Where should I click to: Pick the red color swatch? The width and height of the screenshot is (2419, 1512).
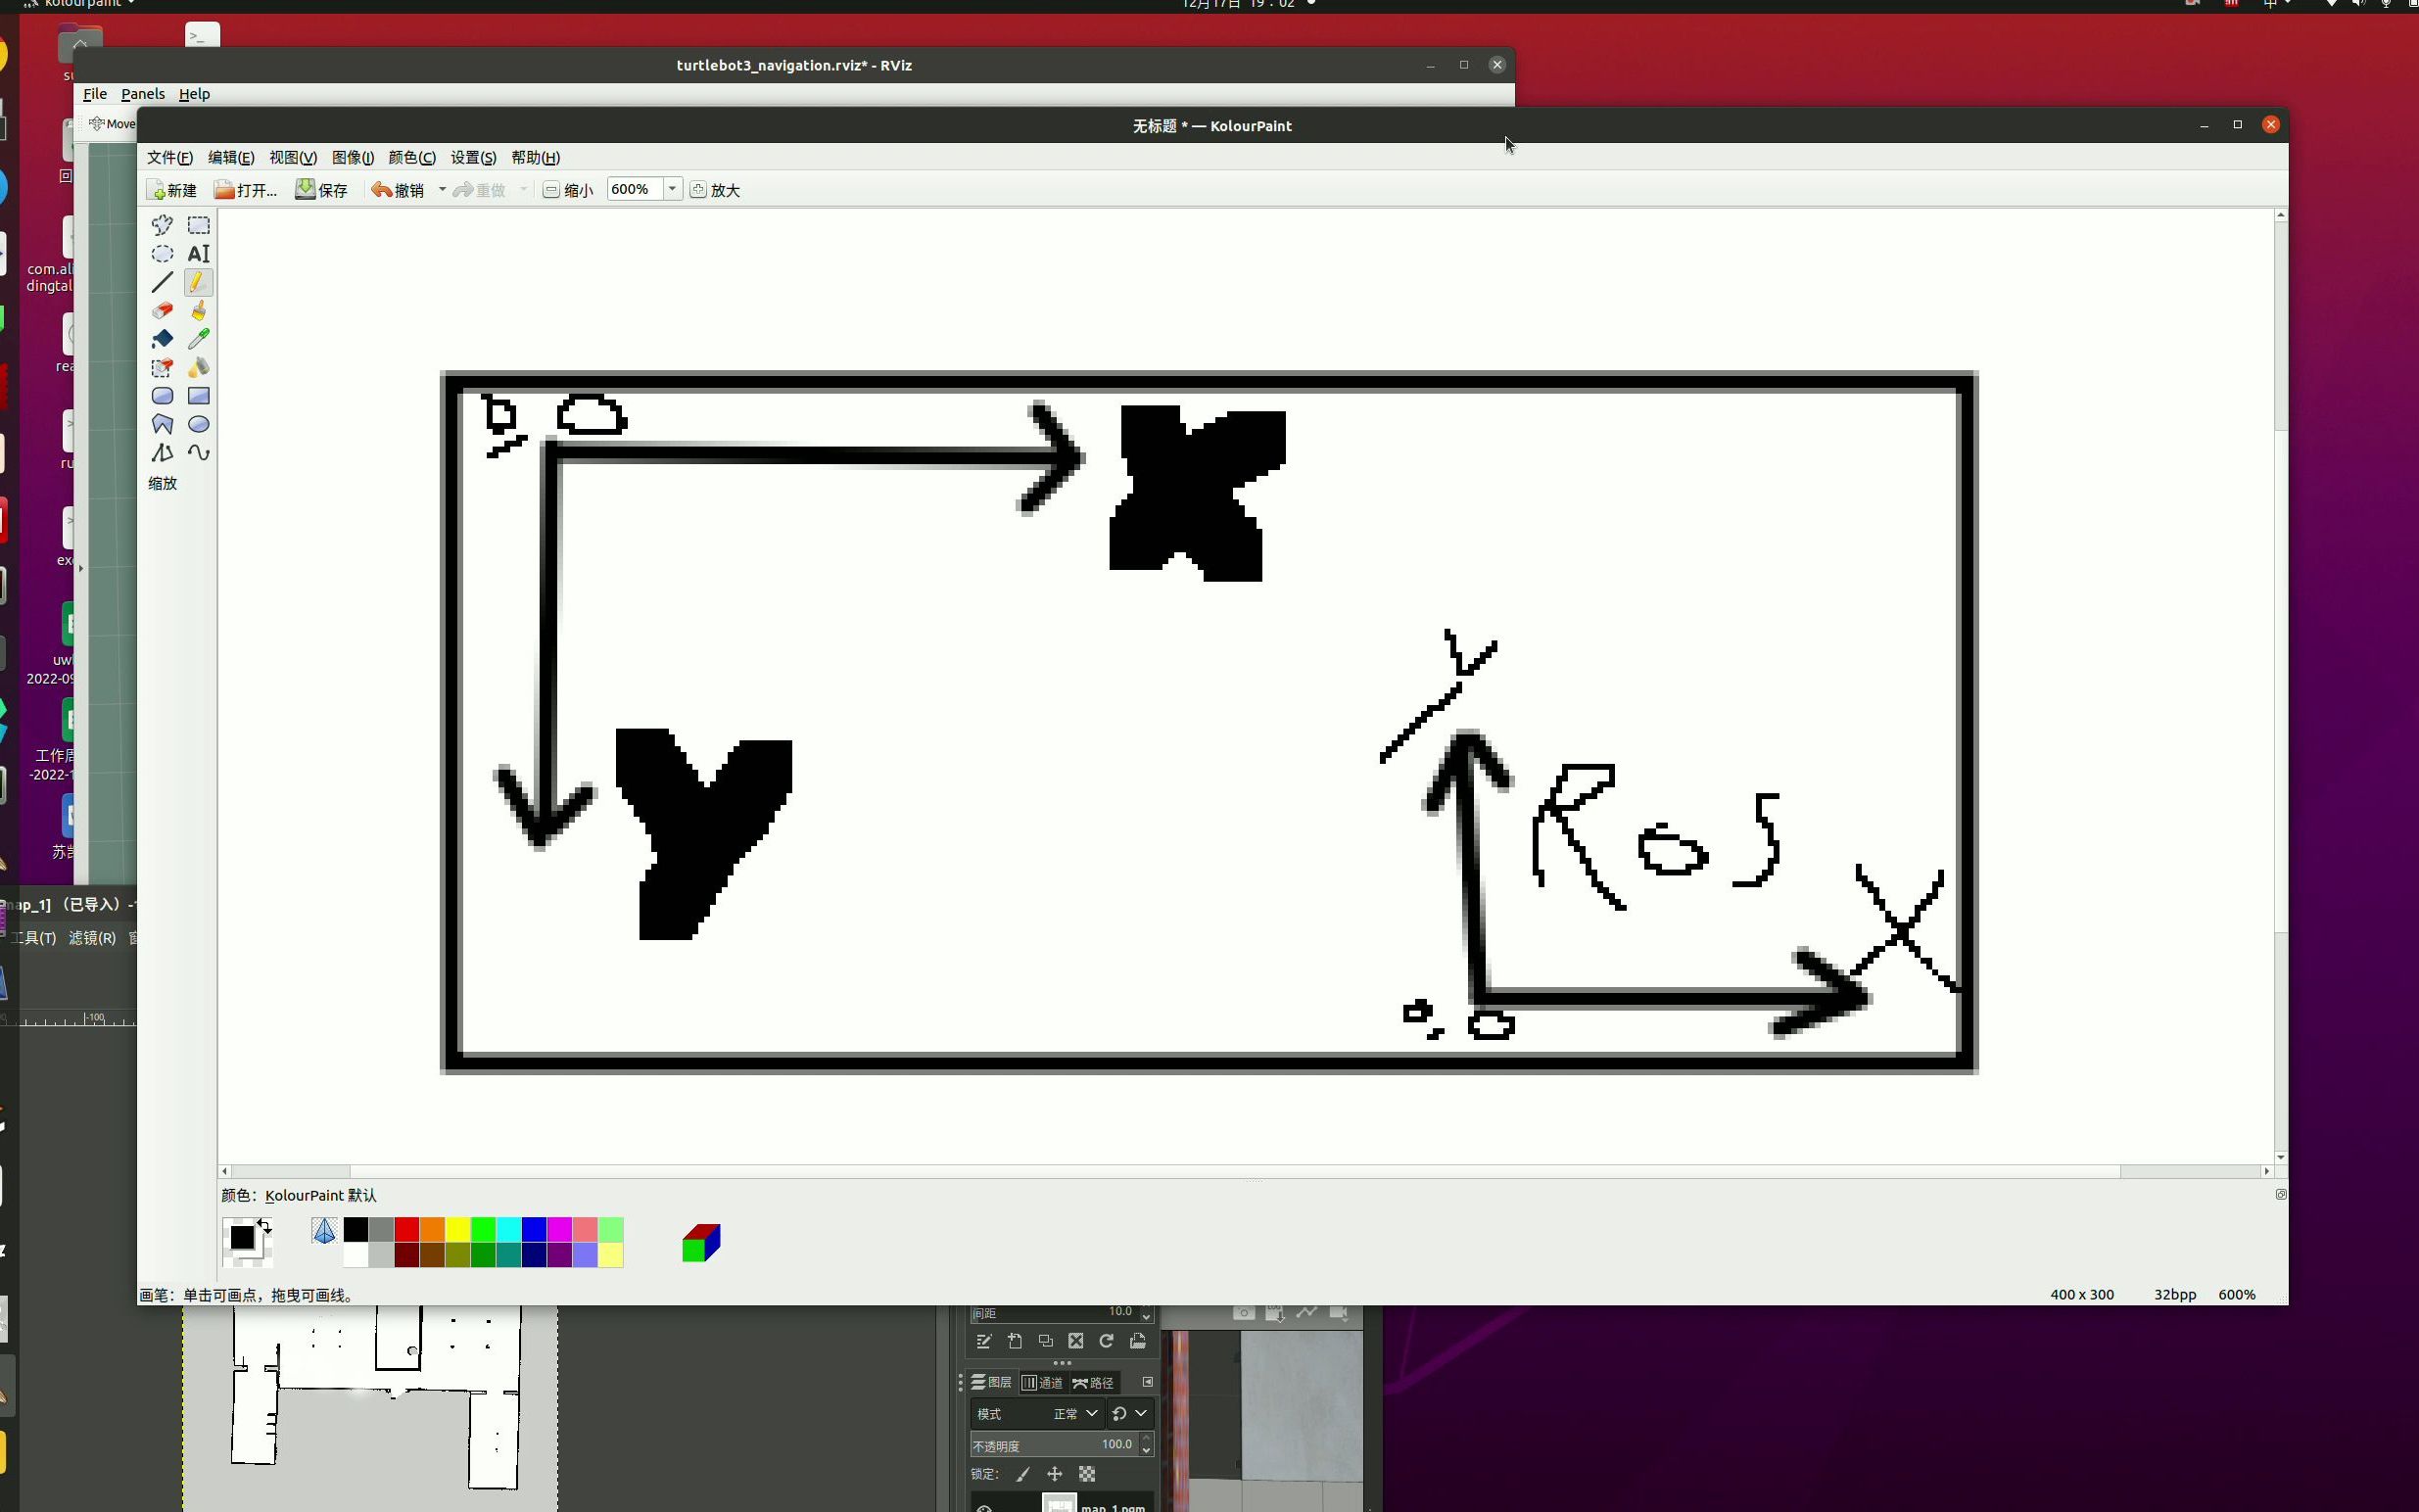(x=407, y=1229)
